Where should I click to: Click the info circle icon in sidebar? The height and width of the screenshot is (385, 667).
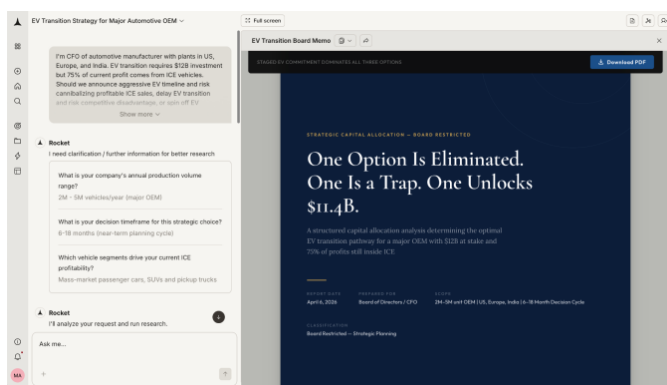[x=17, y=342]
